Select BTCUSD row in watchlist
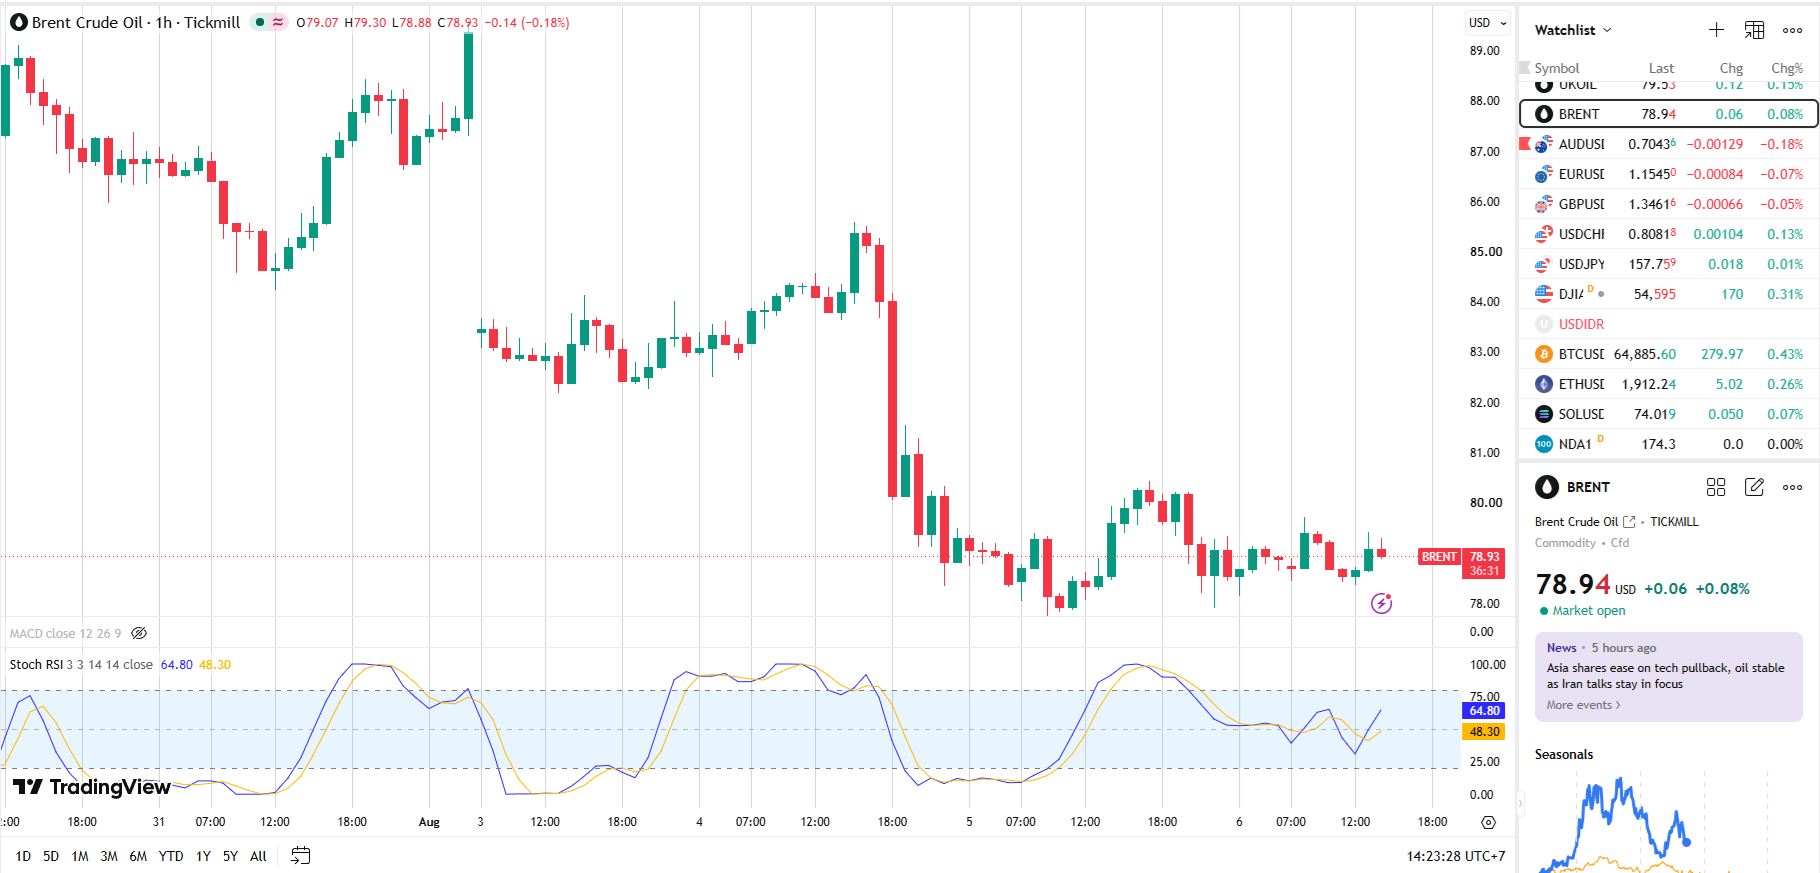 tap(1668, 354)
